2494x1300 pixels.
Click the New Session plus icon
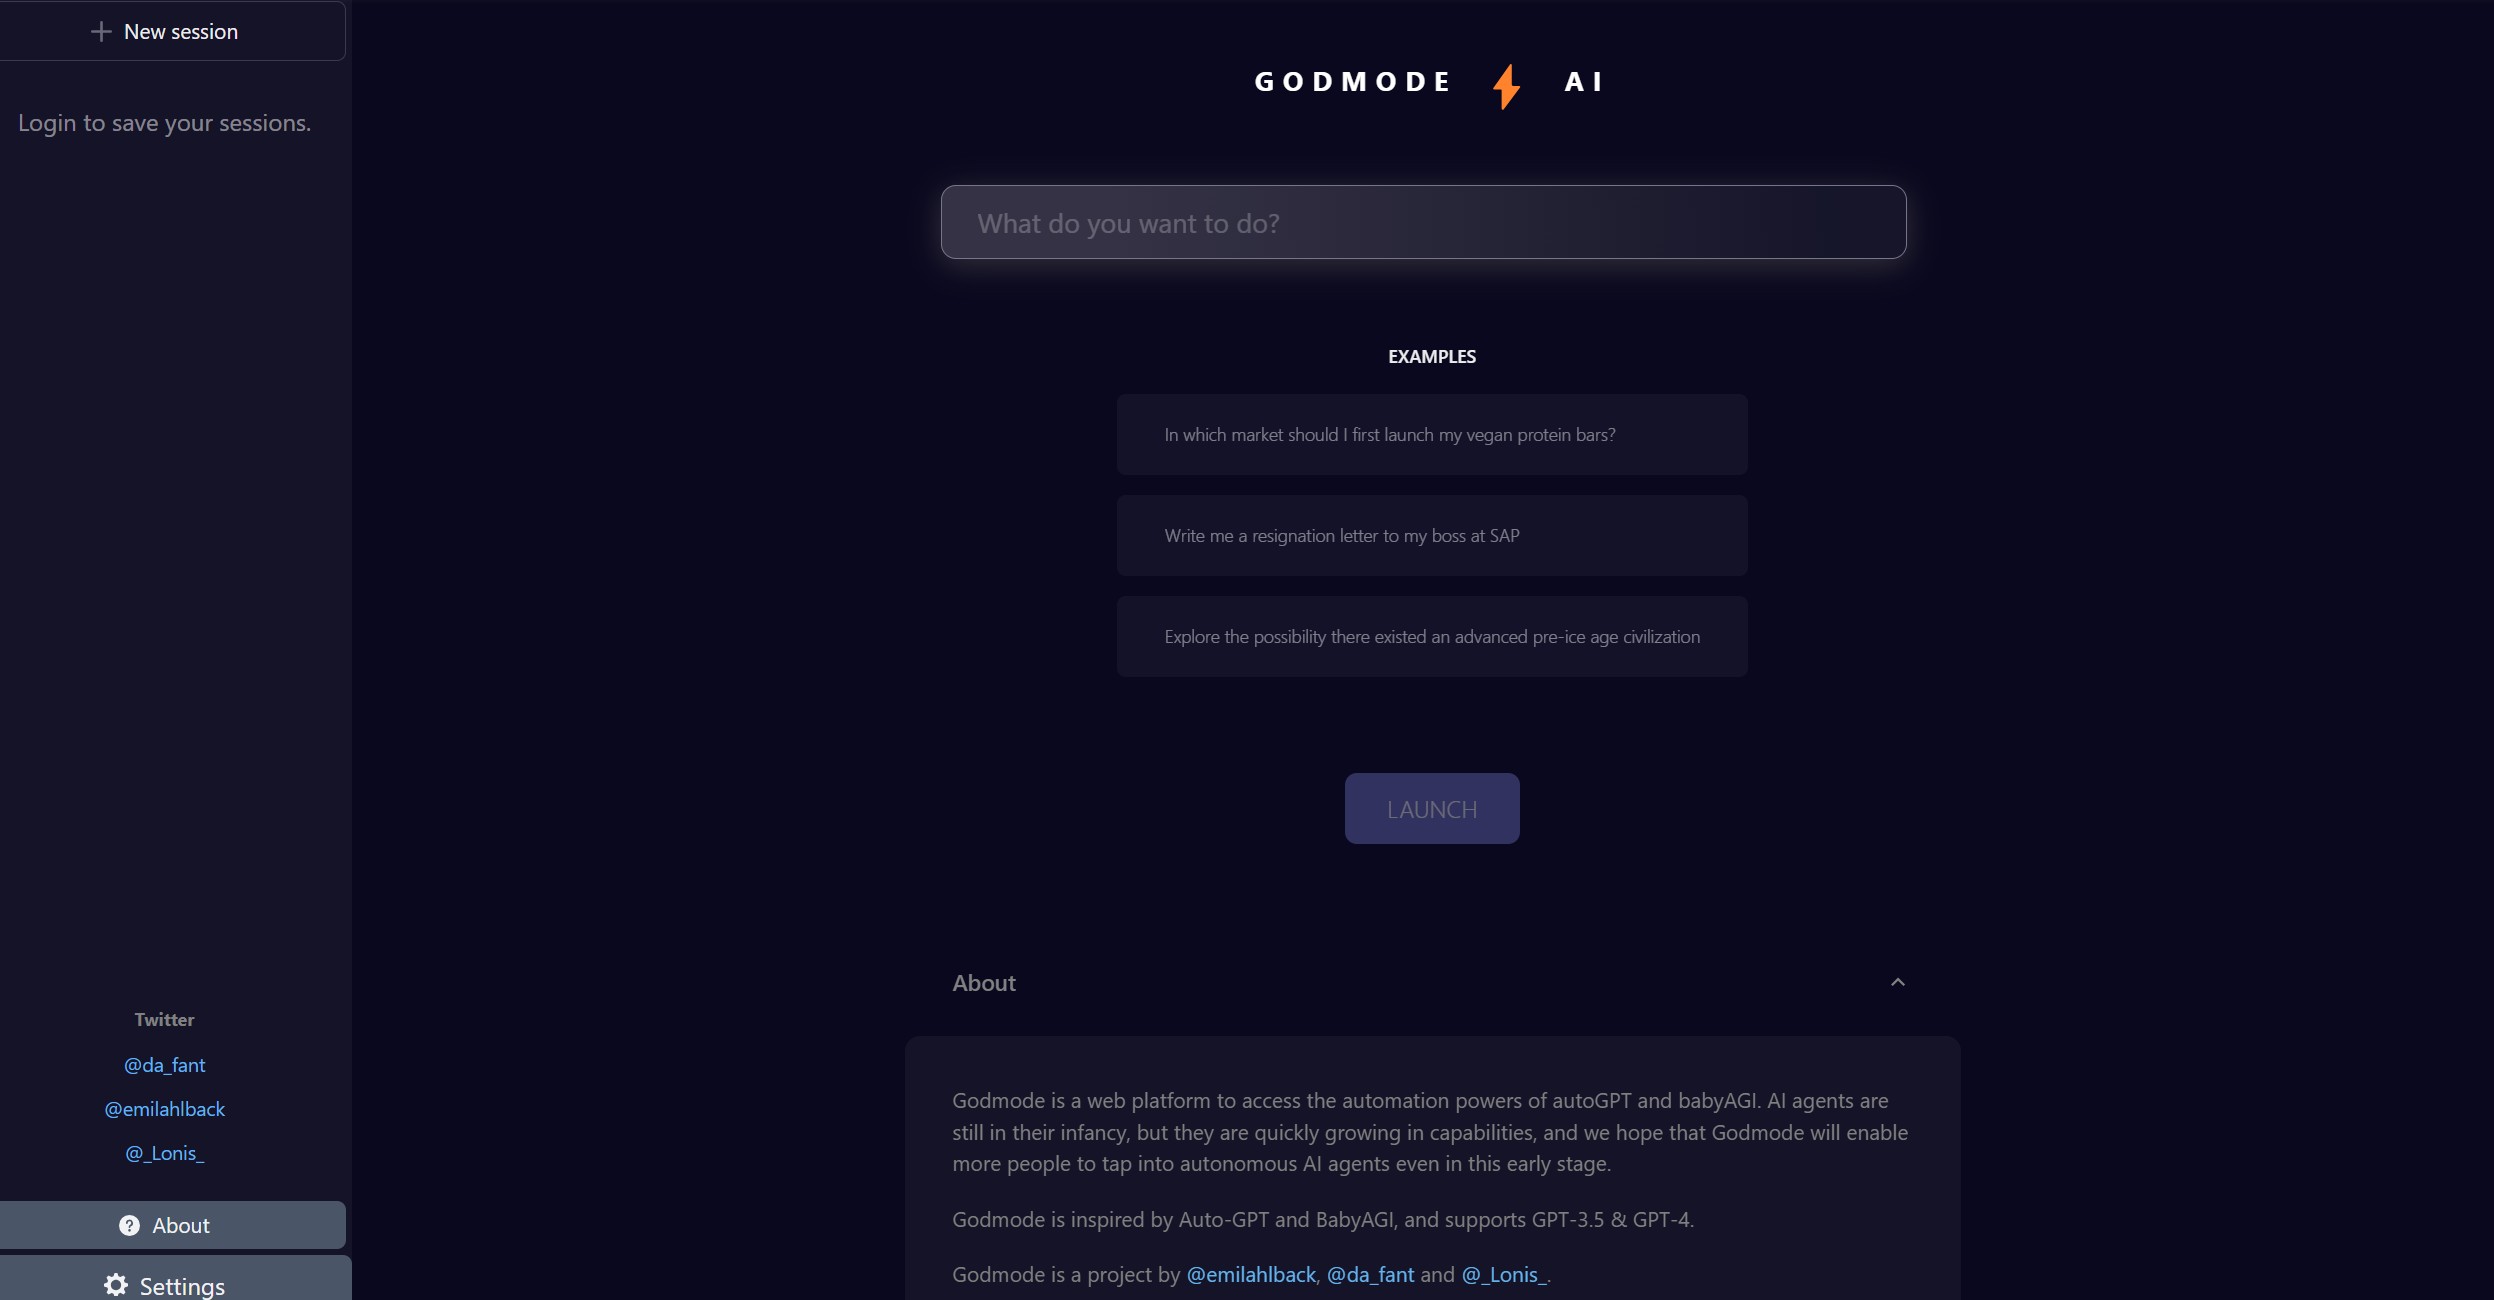(101, 30)
